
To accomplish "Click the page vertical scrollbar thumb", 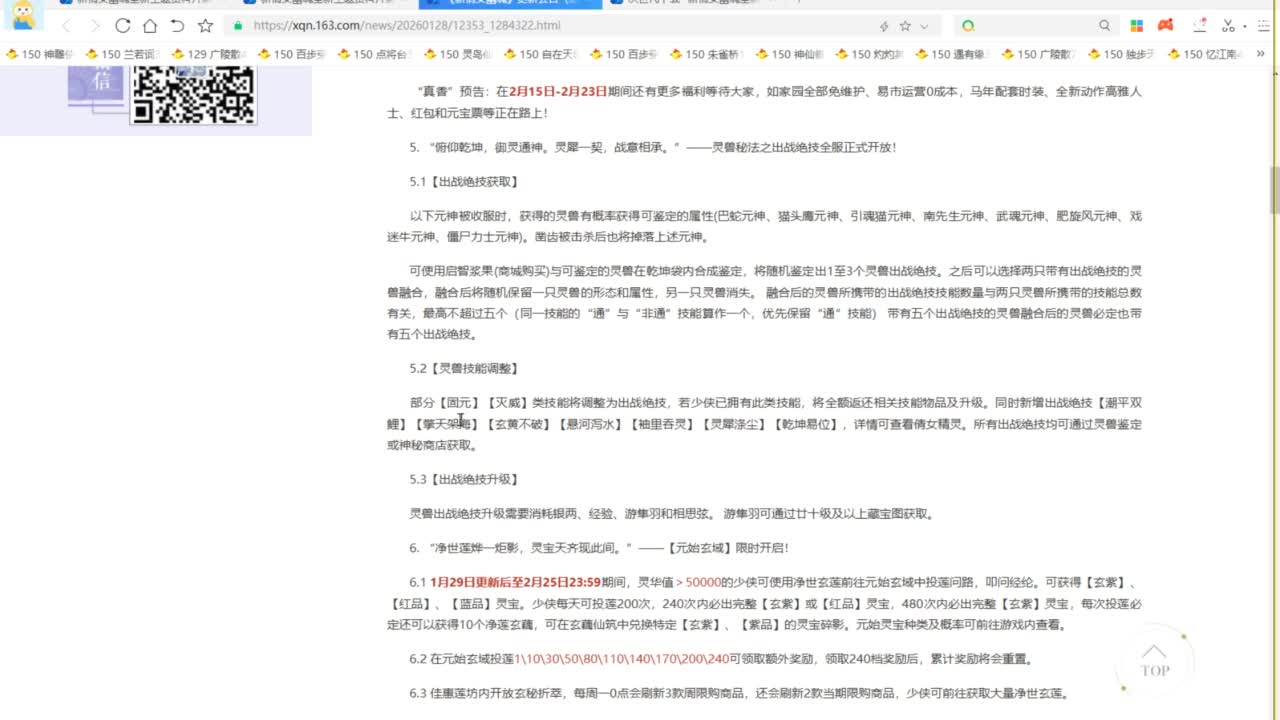I will click(x=1274, y=190).
